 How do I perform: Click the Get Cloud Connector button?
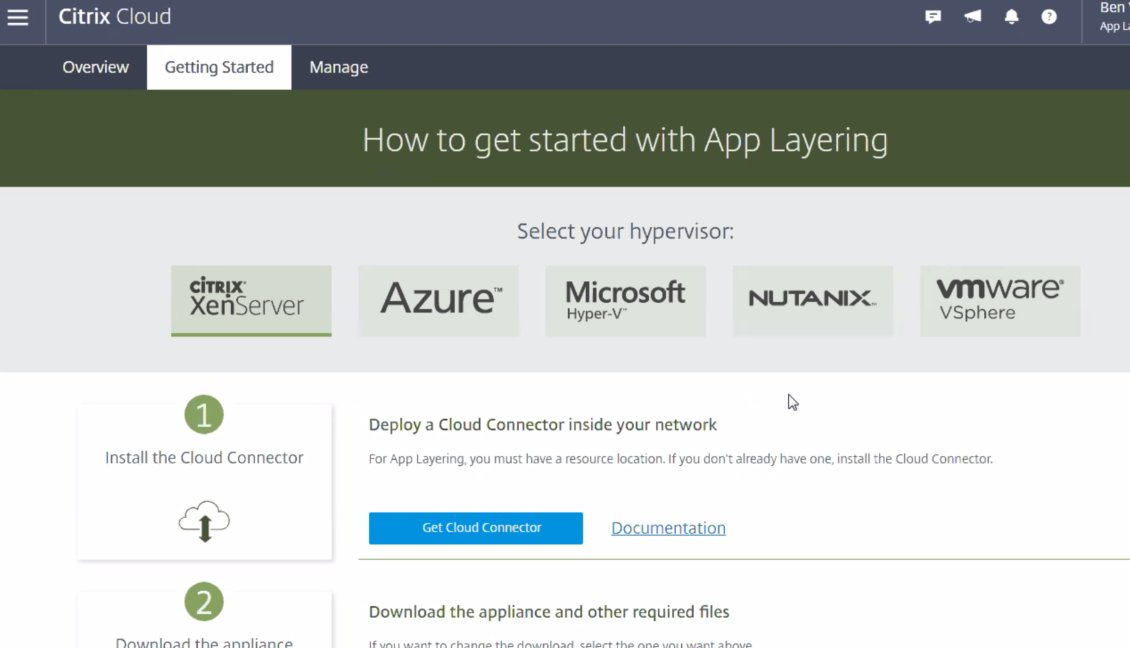(x=476, y=528)
